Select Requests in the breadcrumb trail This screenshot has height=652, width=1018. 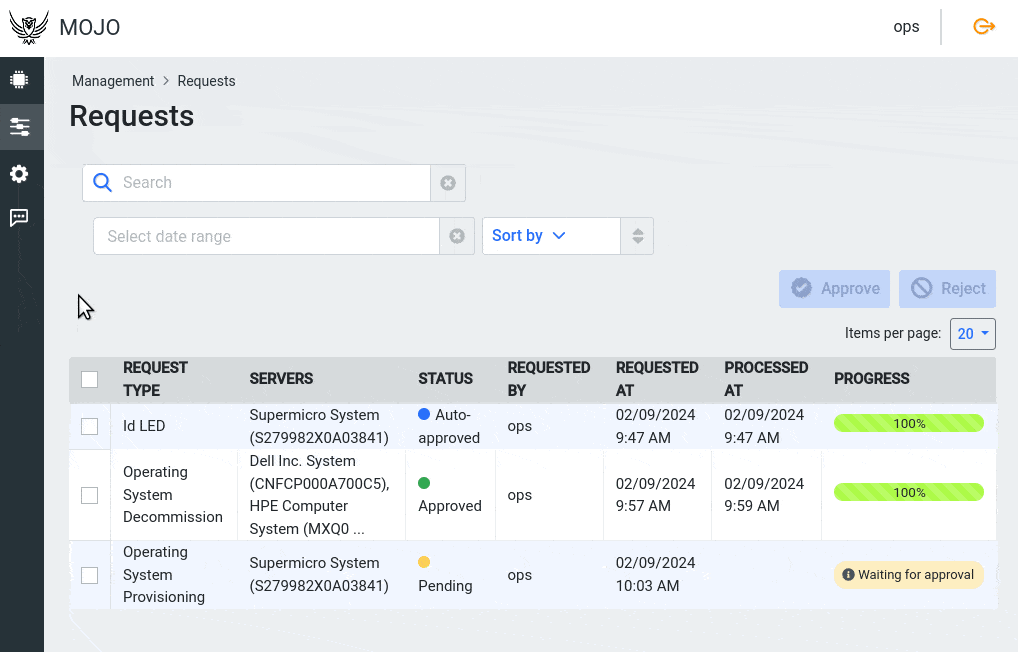coord(206,81)
